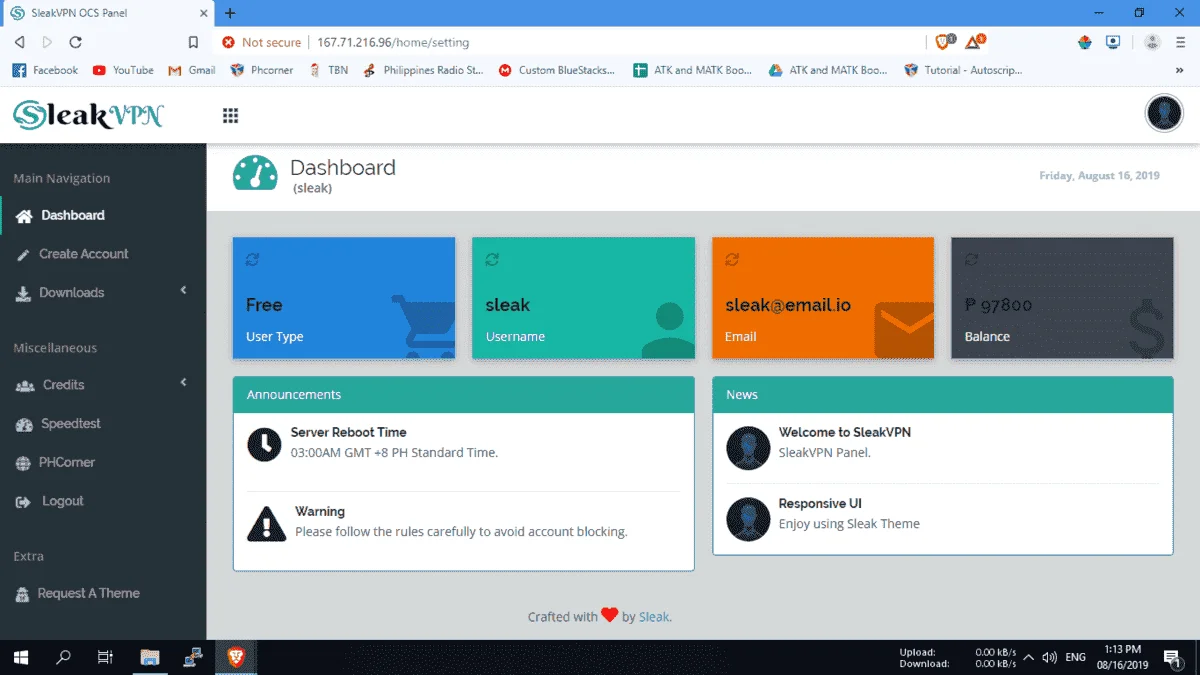Refresh the User Type card

[x=253, y=259]
